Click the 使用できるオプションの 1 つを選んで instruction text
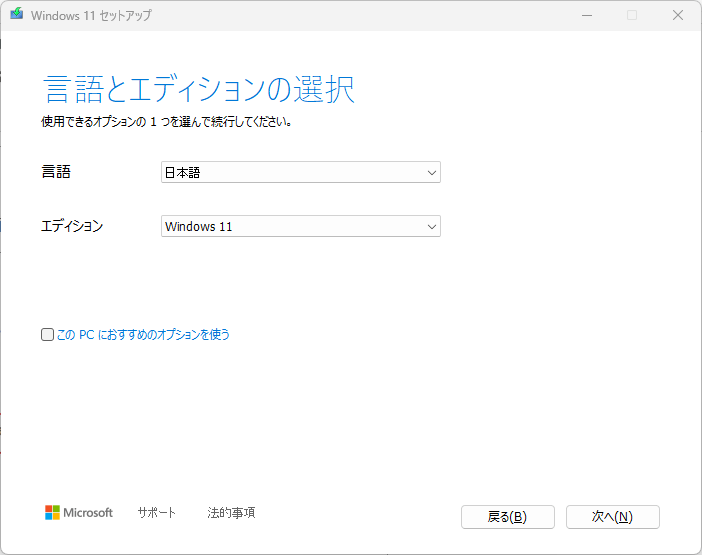This screenshot has width=702, height=555. 167,121
